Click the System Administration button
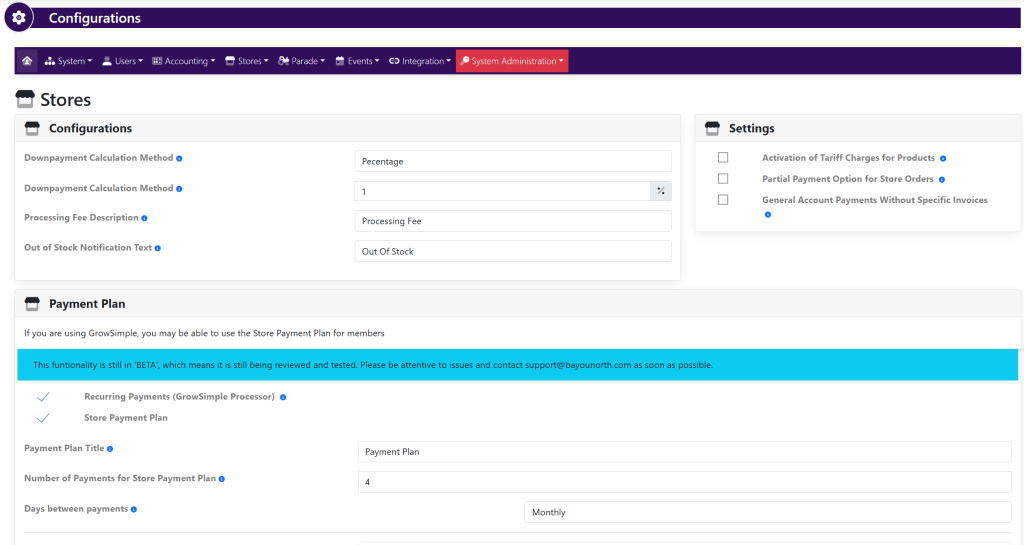 click(512, 61)
